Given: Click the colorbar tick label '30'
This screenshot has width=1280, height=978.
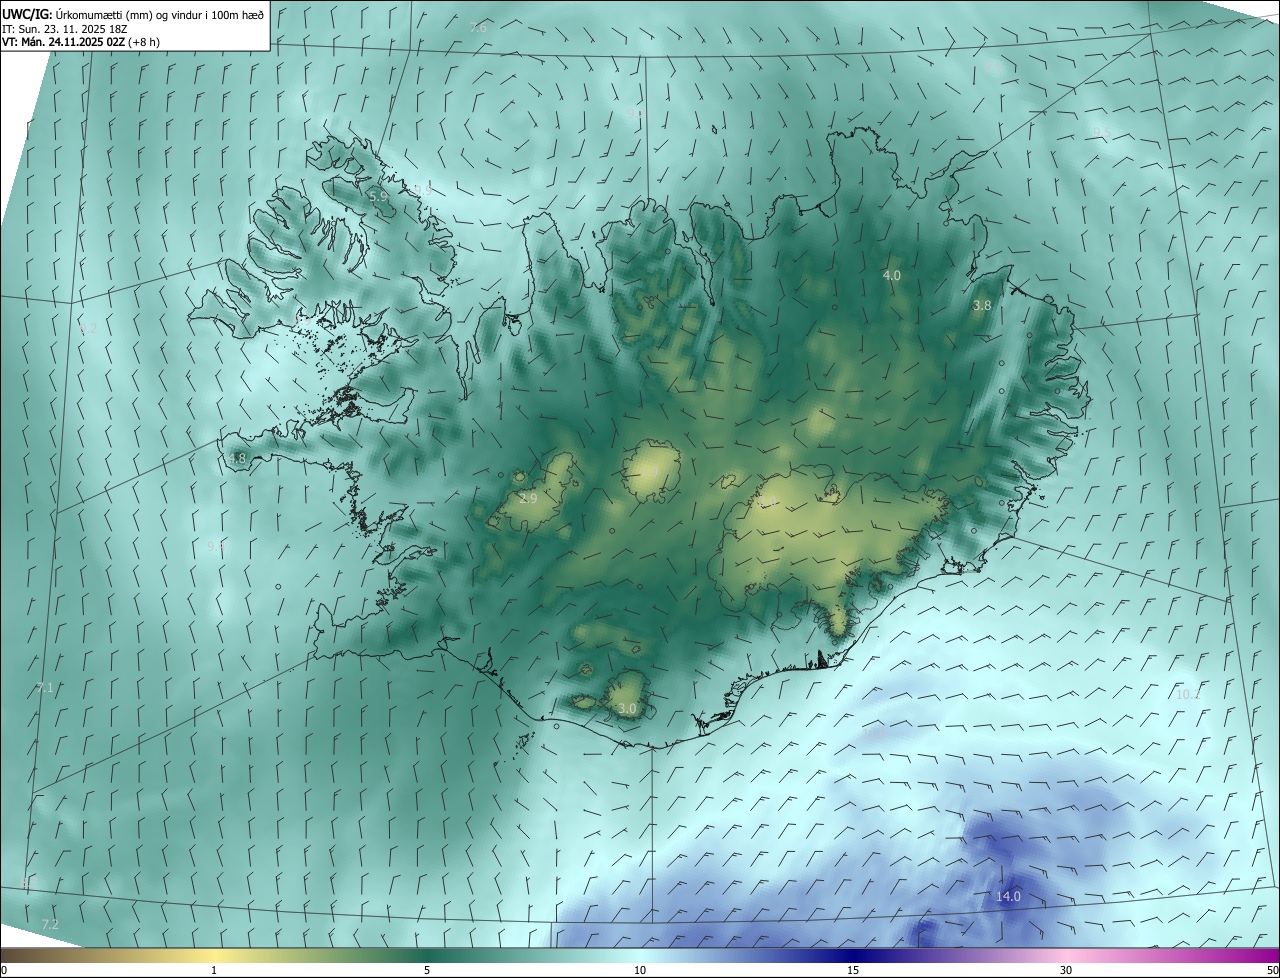Looking at the screenshot, I should [1066, 970].
